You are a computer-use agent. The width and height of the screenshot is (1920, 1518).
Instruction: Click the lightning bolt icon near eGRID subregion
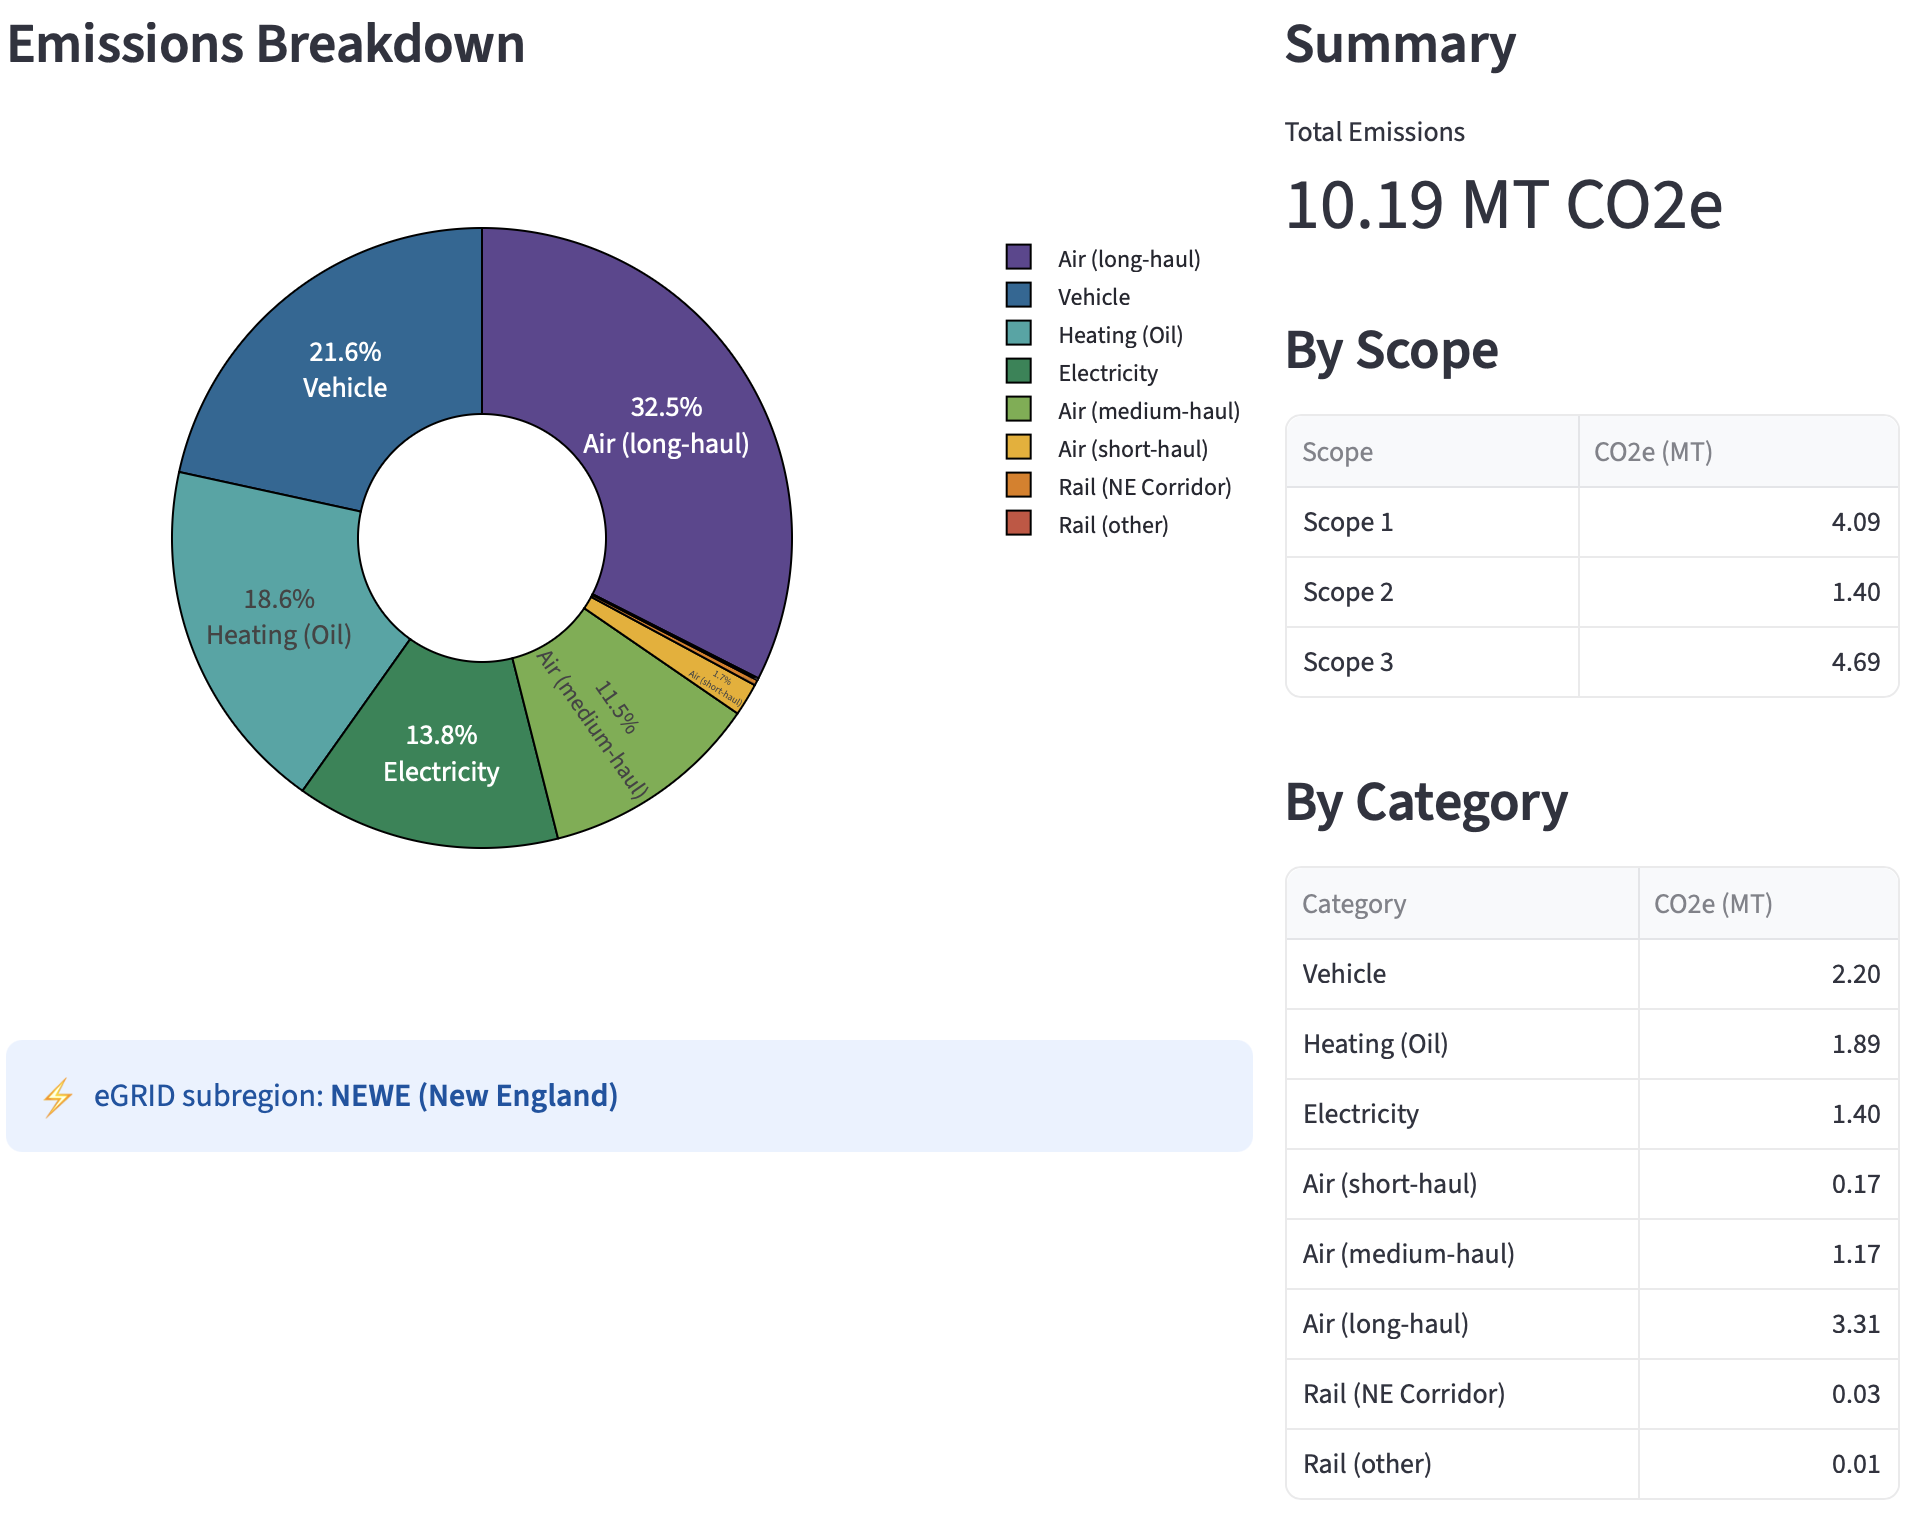tap(57, 1096)
